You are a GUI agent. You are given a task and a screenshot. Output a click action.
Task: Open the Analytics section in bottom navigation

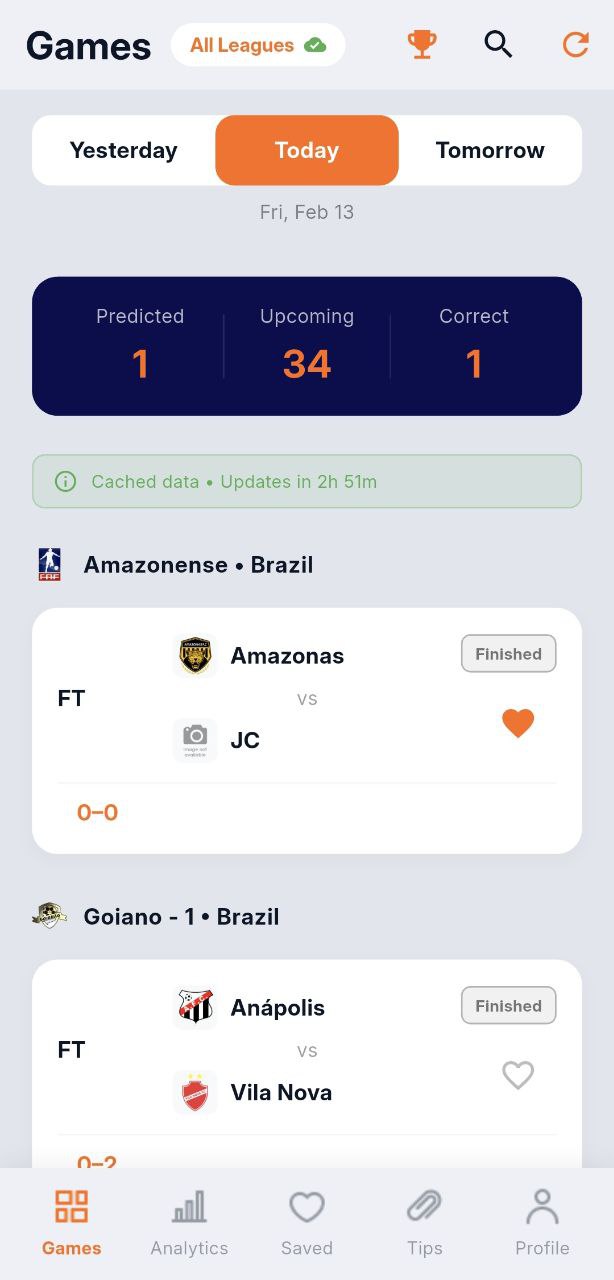[x=189, y=1222]
